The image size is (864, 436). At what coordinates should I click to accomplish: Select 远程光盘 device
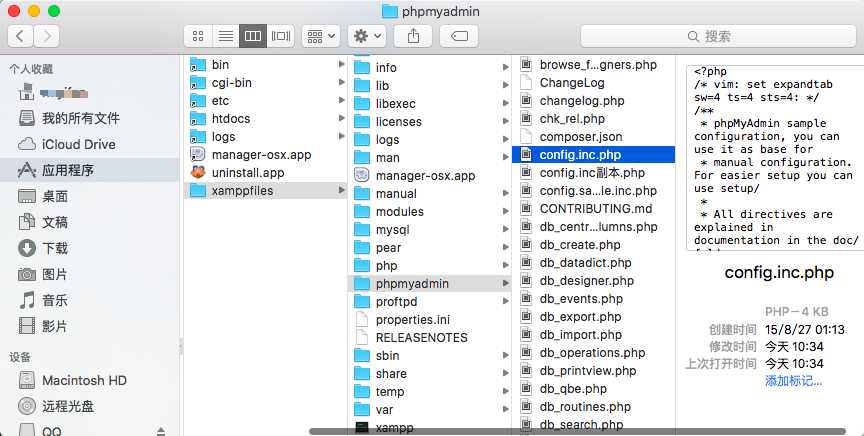(x=89, y=406)
